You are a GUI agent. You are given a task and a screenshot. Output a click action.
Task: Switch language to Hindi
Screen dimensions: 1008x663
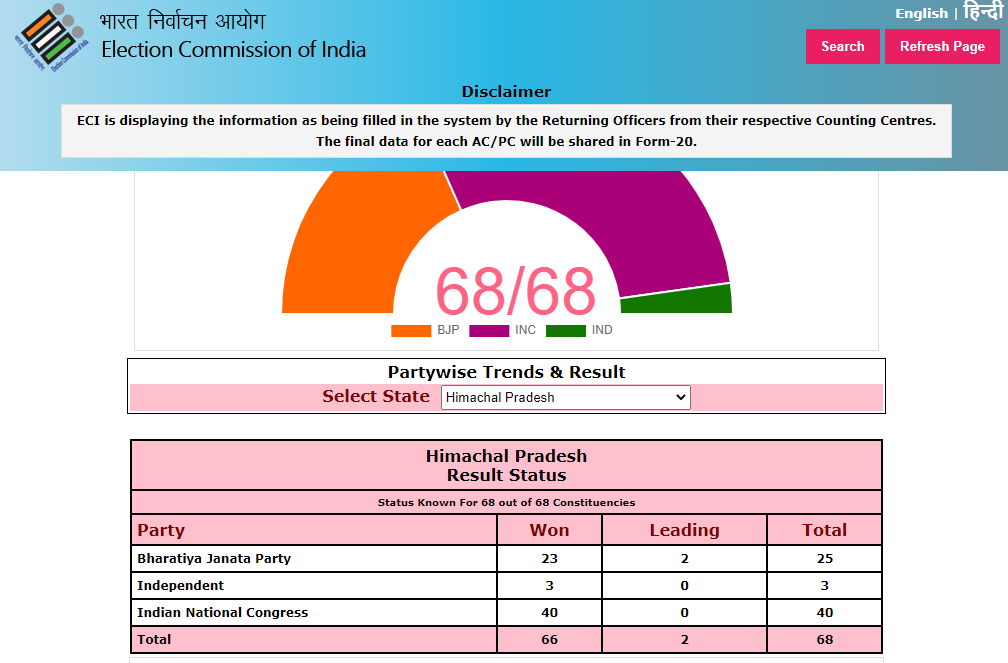(x=983, y=11)
